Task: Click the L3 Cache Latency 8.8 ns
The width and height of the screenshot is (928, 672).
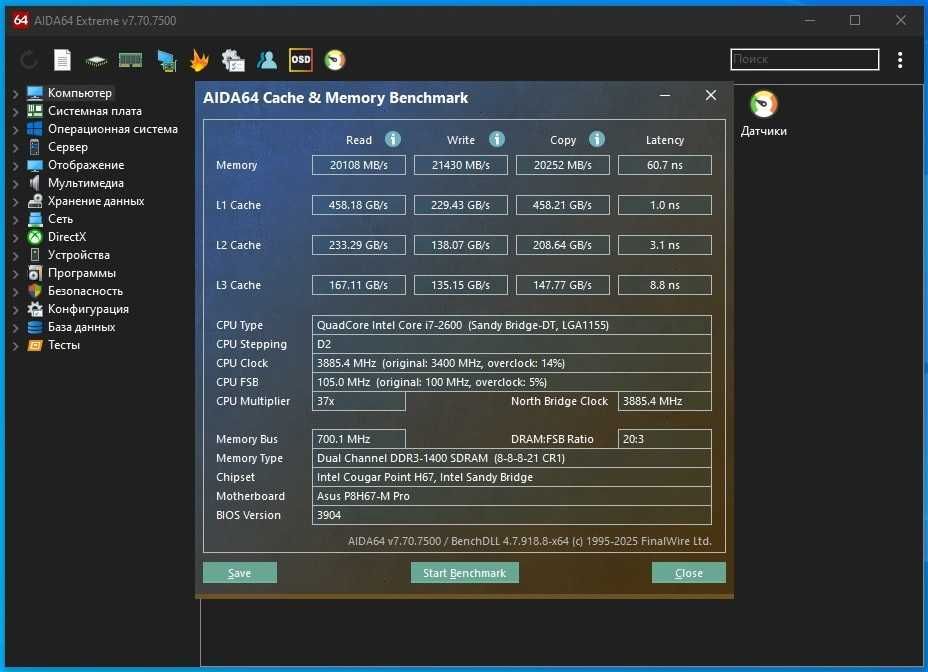Action: coord(665,285)
